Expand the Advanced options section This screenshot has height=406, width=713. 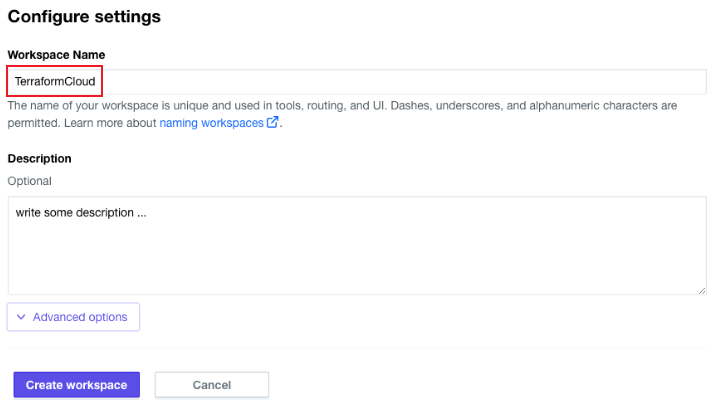click(74, 317)
